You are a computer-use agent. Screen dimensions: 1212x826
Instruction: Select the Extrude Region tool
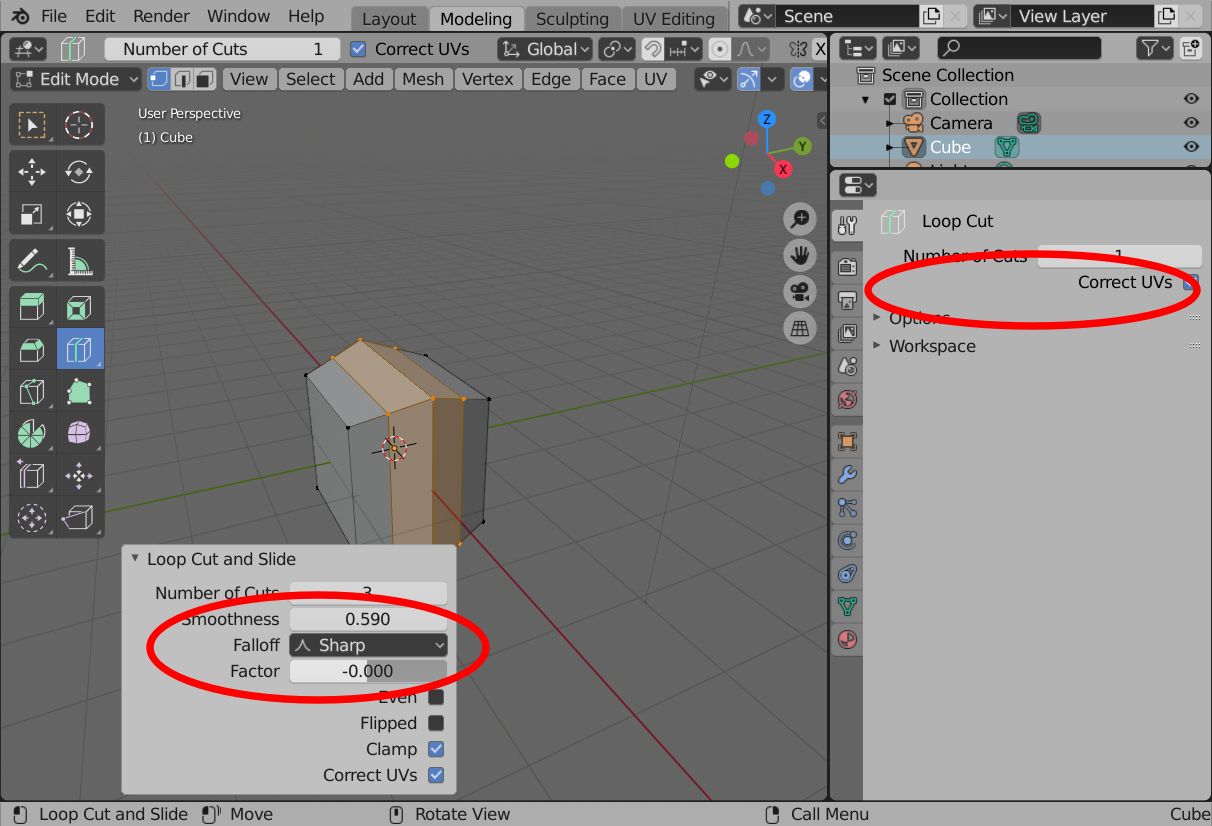coord(32,307)
